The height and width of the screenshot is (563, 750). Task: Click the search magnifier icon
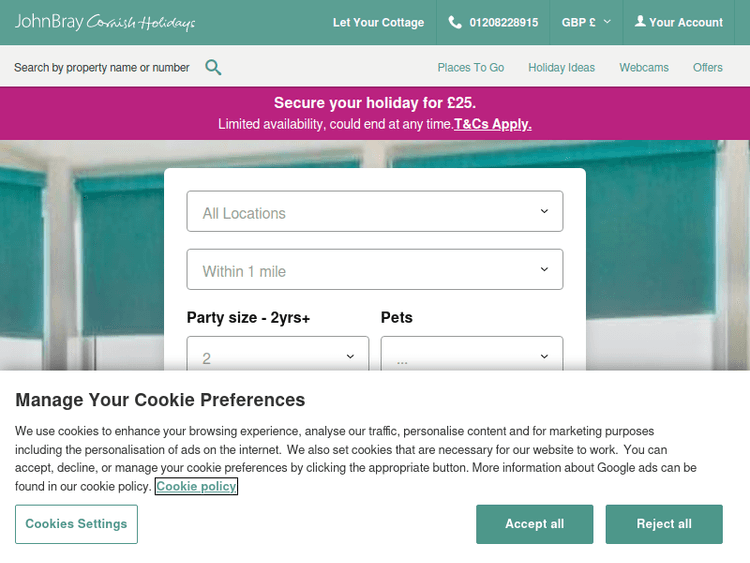coord(213,67)
